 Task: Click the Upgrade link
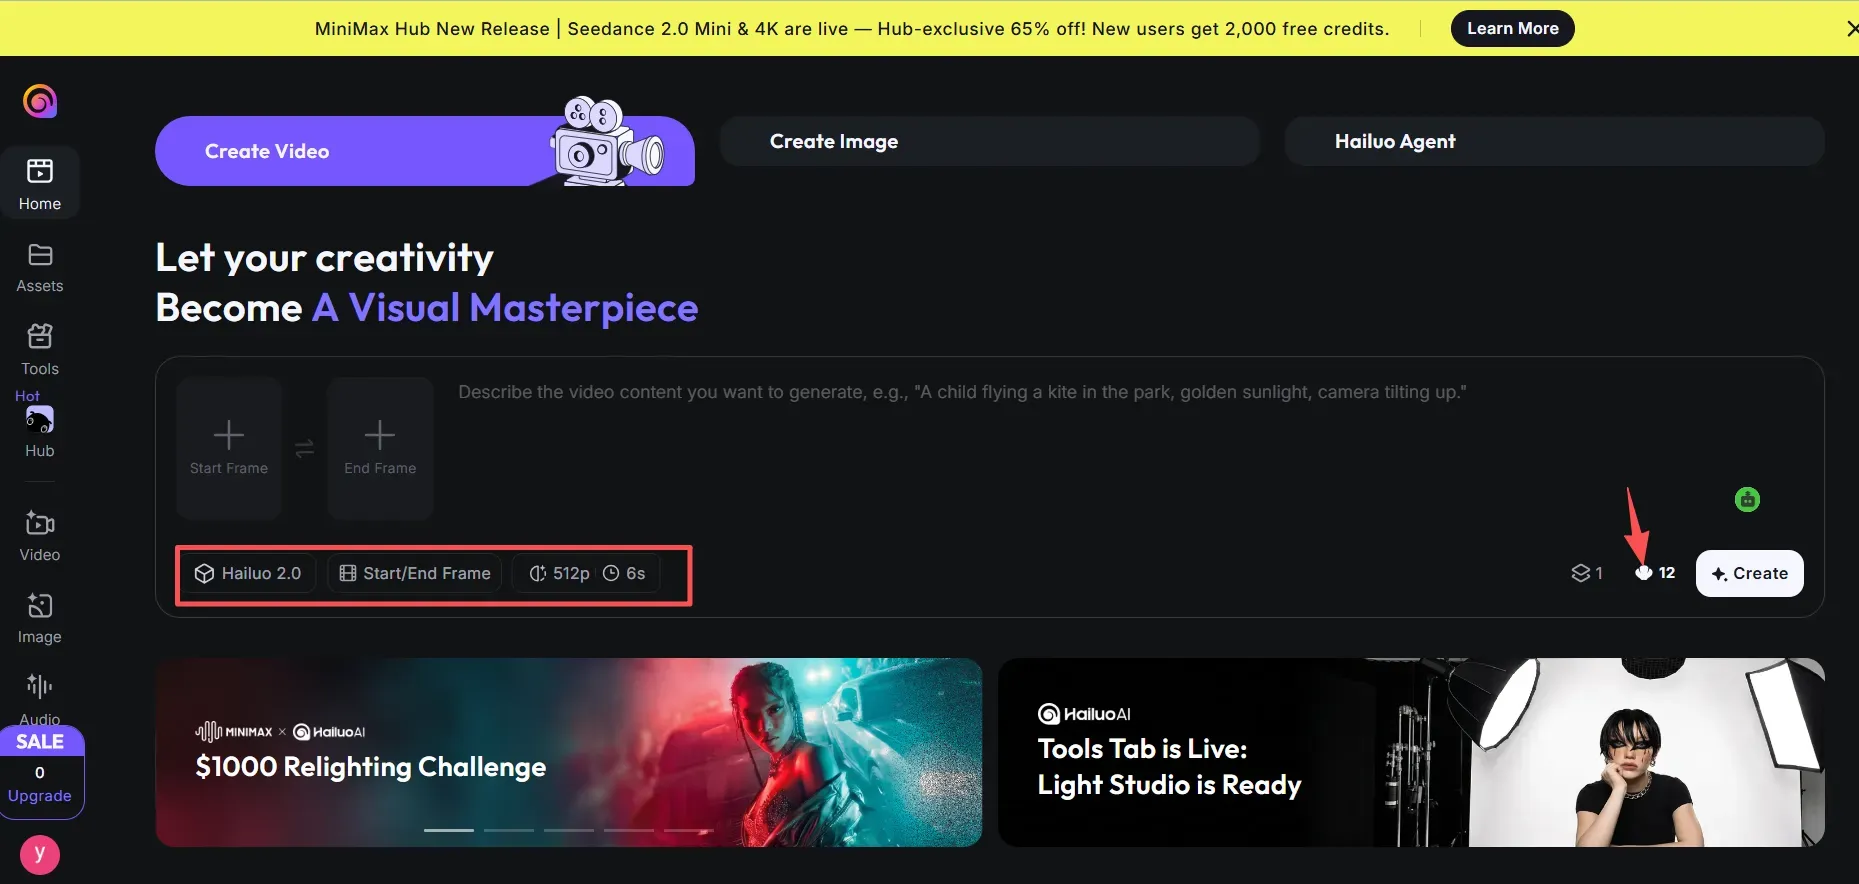point(40,796)
